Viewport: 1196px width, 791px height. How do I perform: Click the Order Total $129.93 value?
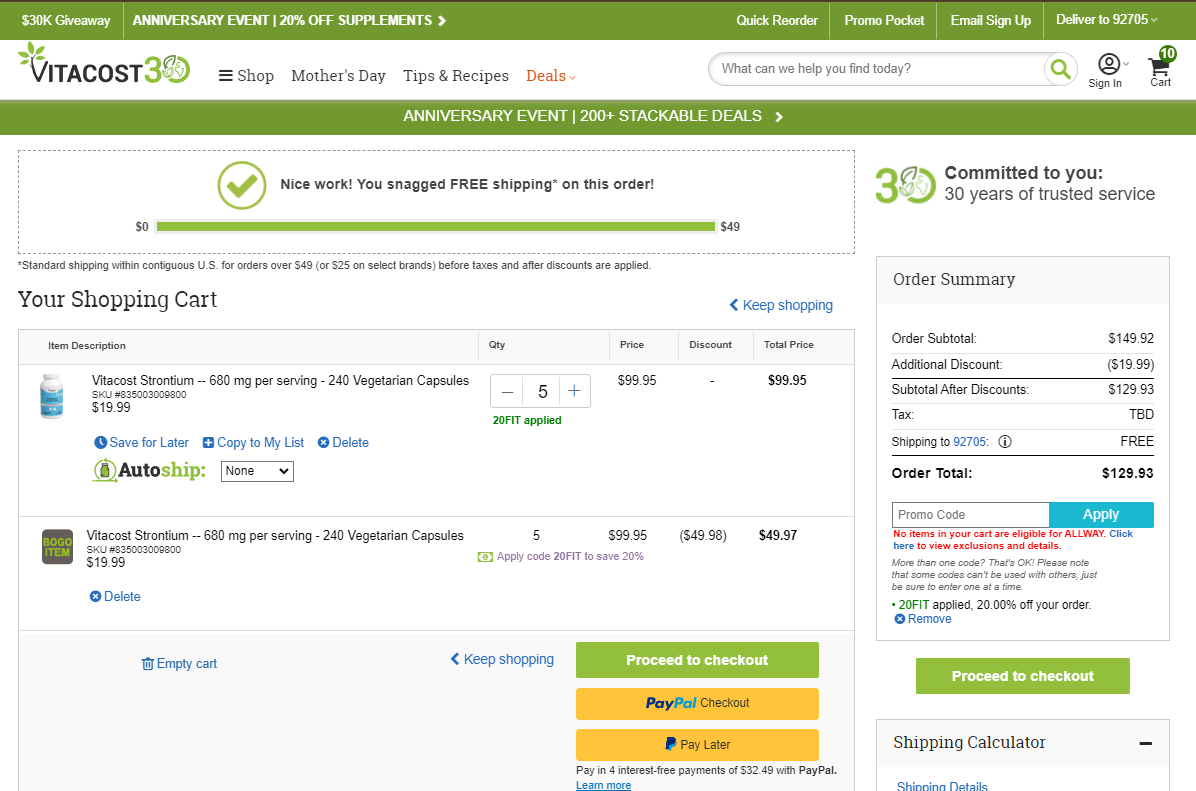tap(1127, 473)
